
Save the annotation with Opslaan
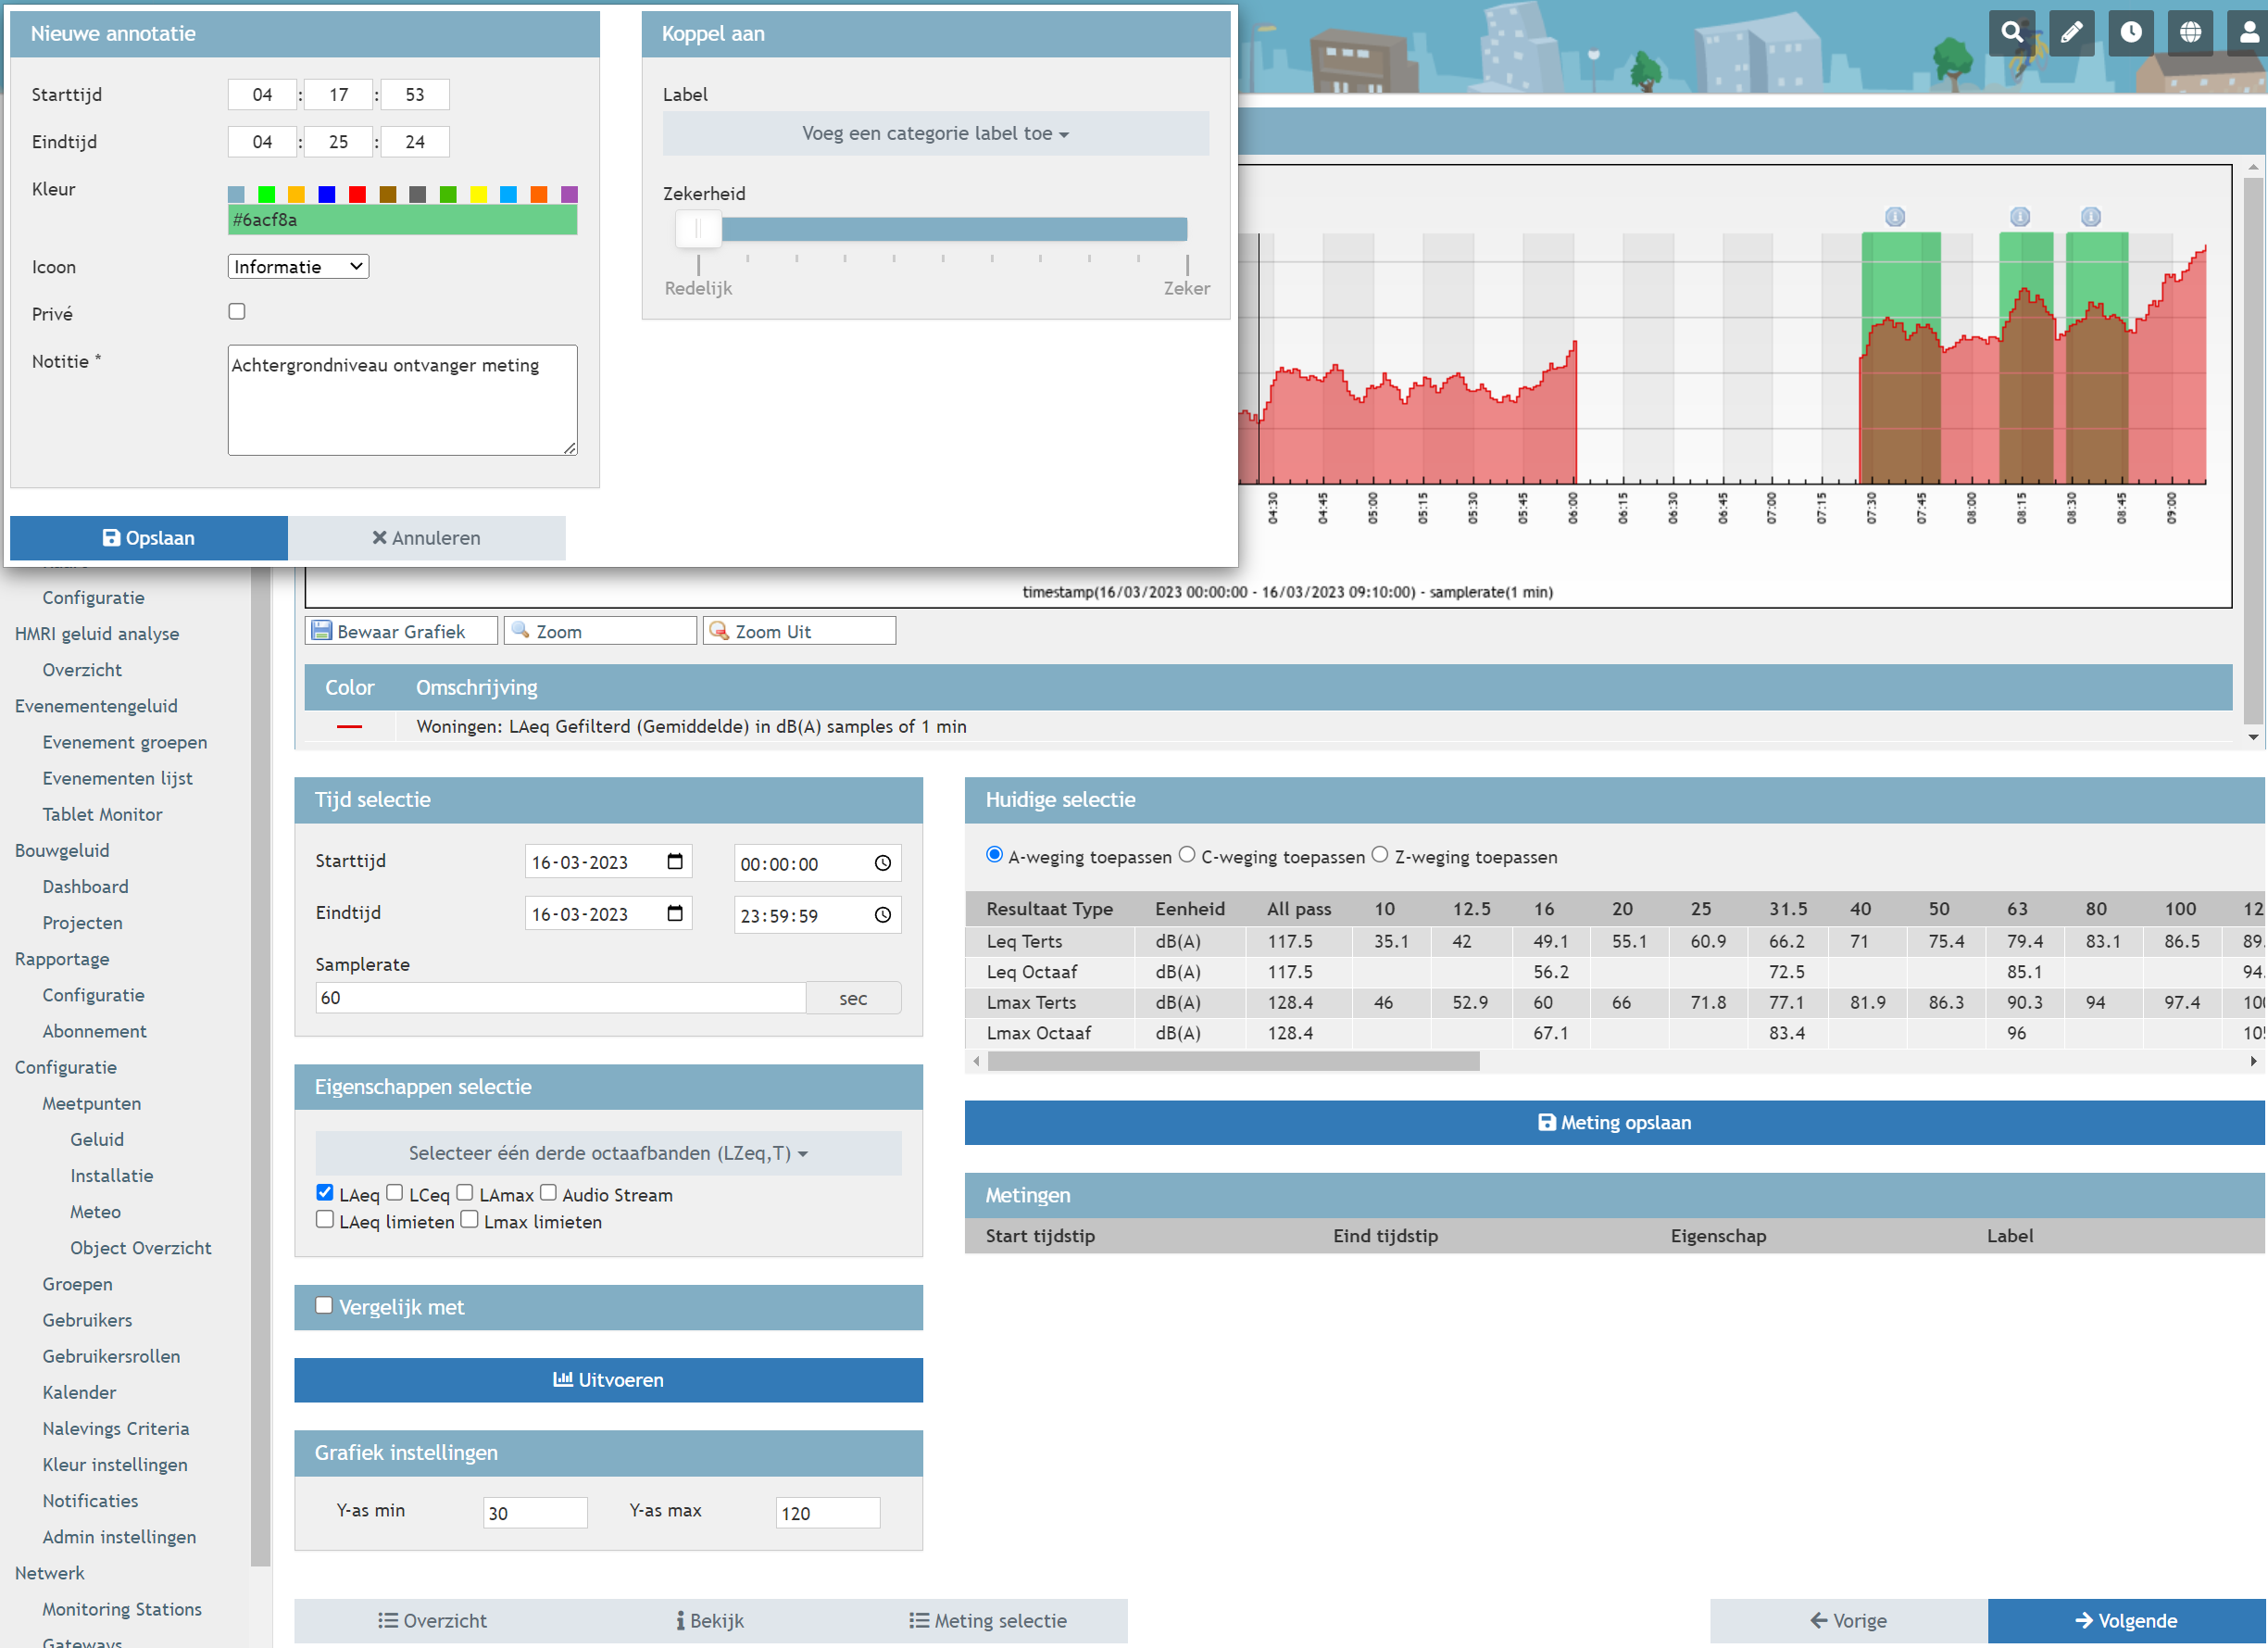coord(149,538)
